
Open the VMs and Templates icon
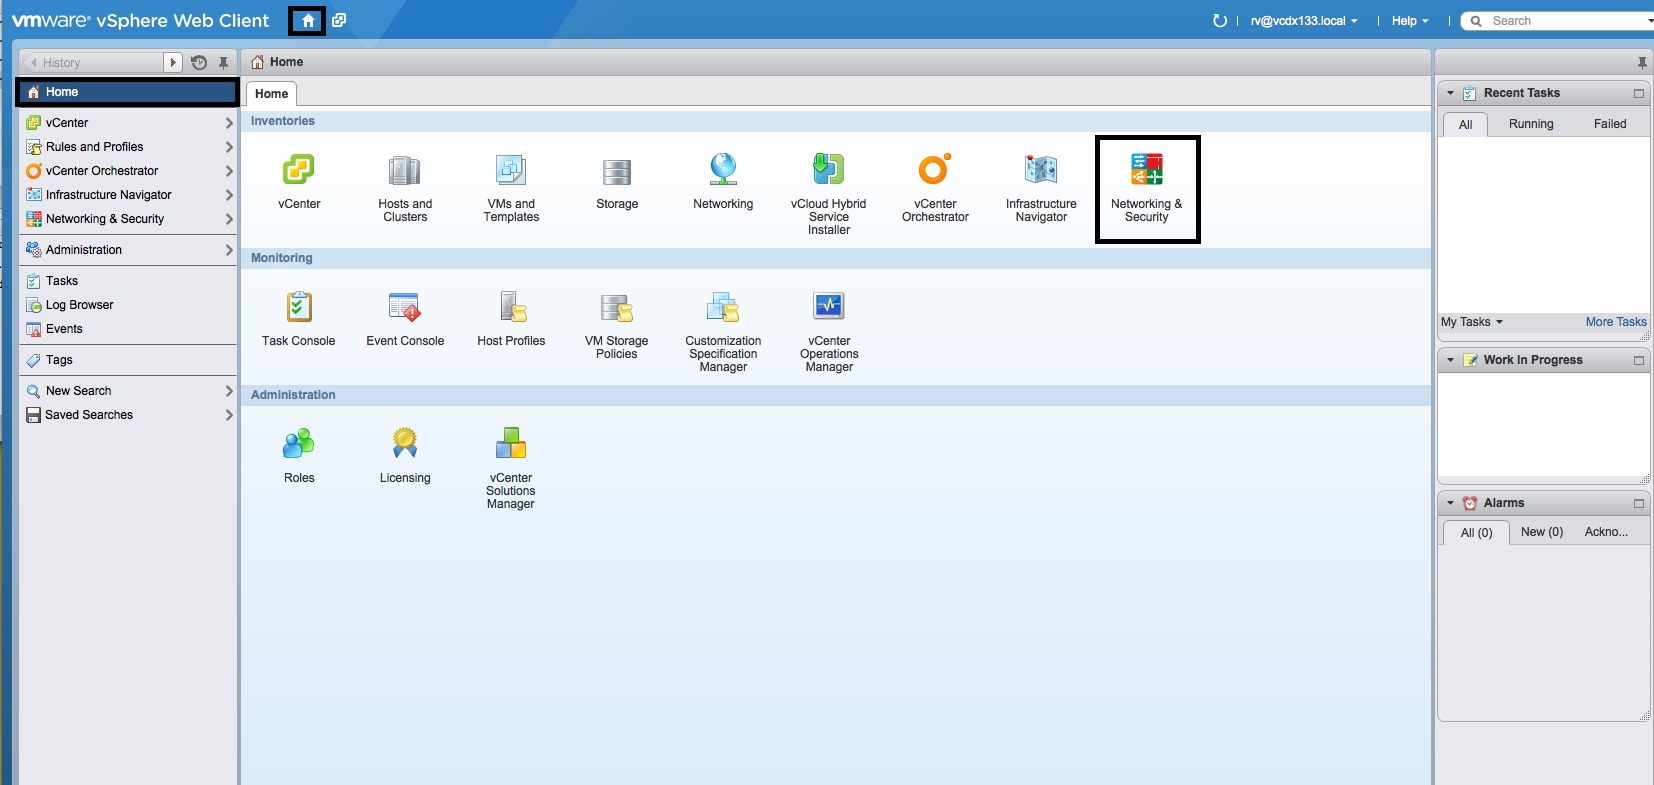pos(510,171)
